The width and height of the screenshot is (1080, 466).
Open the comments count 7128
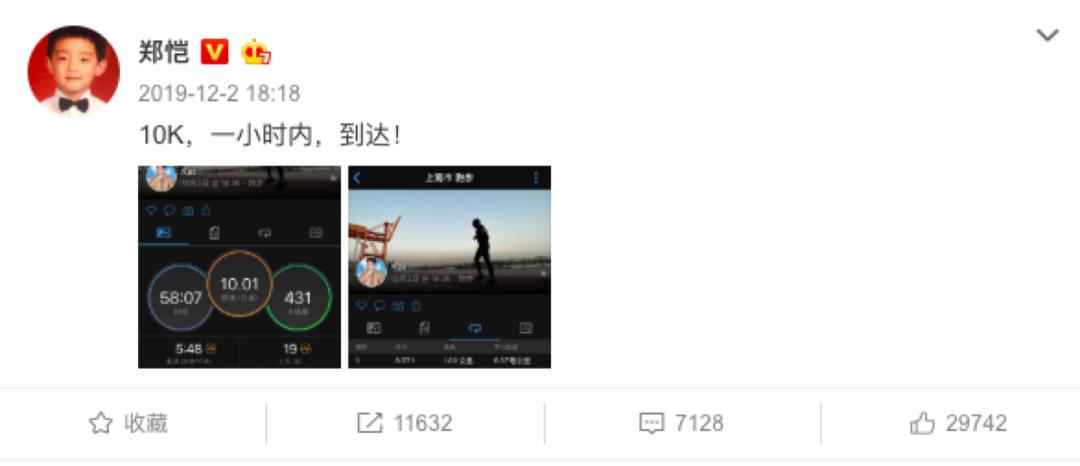coord(699,423)
